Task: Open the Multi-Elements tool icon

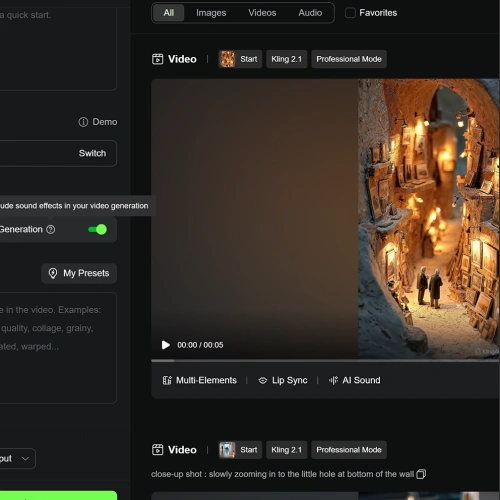Action: click(167, 380)
